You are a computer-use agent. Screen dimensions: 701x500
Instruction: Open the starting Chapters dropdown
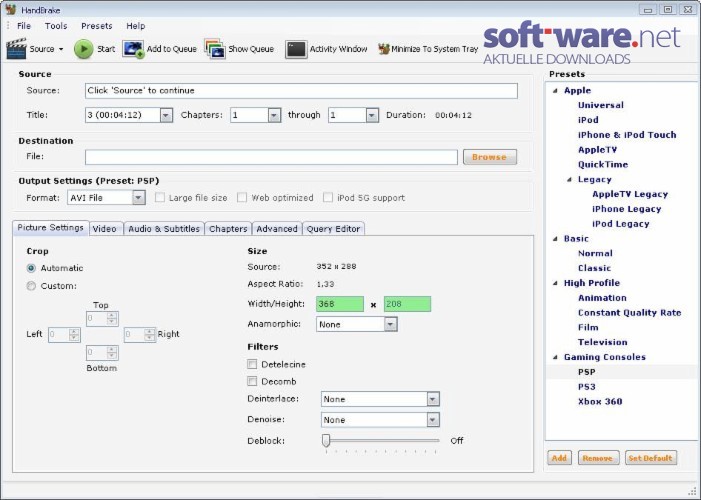click(274, 115)
